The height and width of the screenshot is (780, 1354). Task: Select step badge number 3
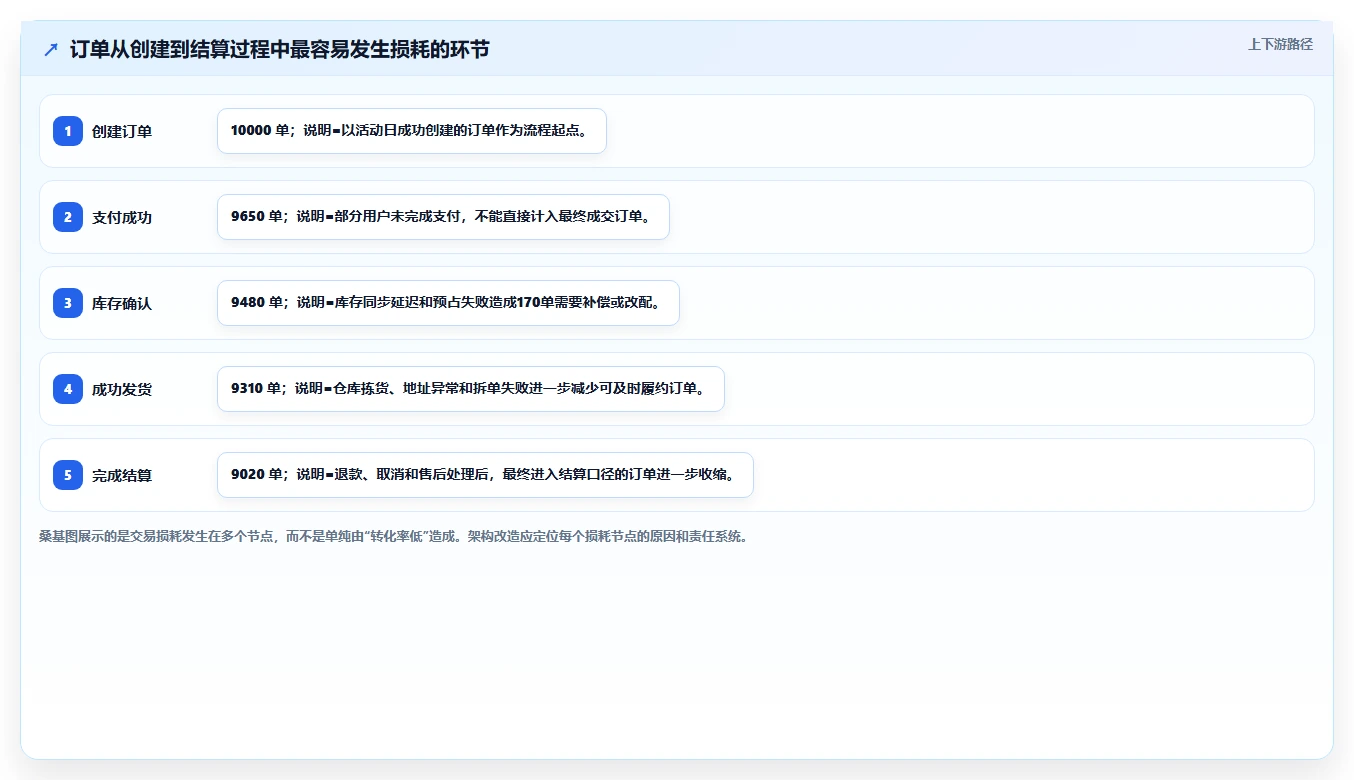coord(68,303)
